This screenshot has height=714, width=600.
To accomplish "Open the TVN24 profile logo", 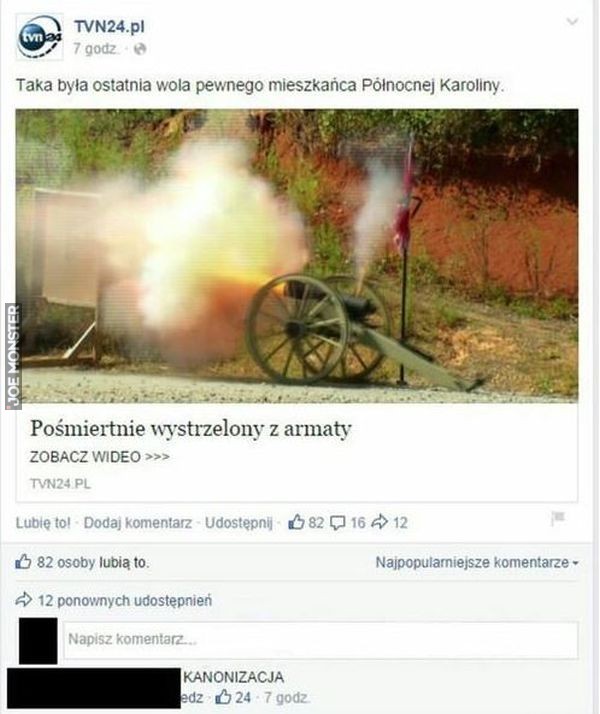I will [40, 37].
